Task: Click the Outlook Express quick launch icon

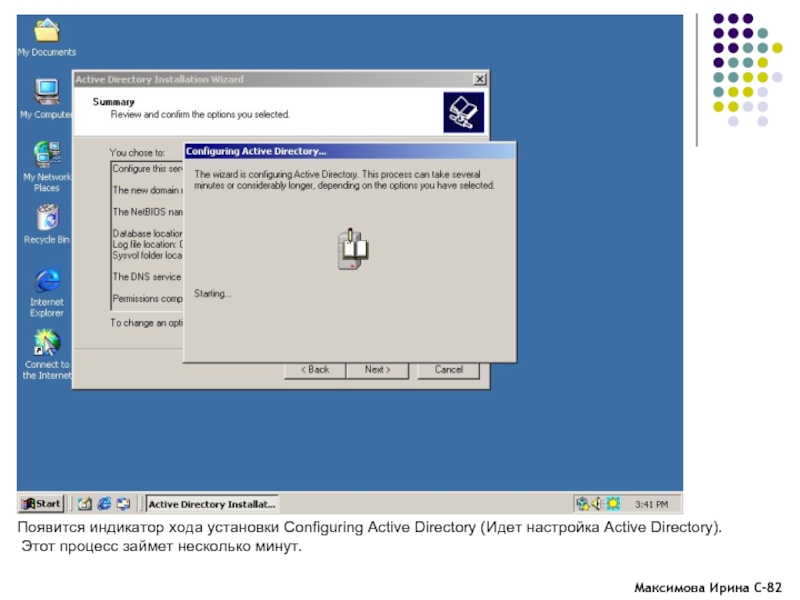Action: coord(123,504)
